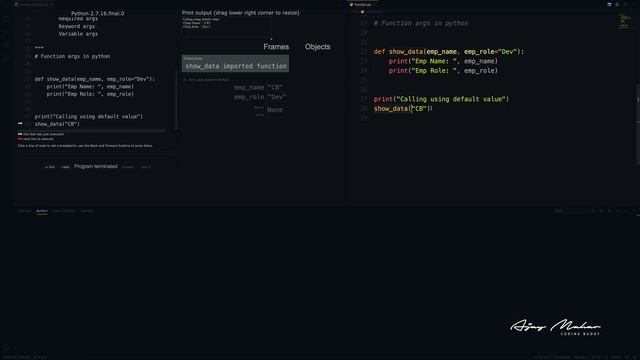Clear output using panel toolbar icon
Image resolution: width=640 pixels, height=360 pixels.
(x=602, y=211)
